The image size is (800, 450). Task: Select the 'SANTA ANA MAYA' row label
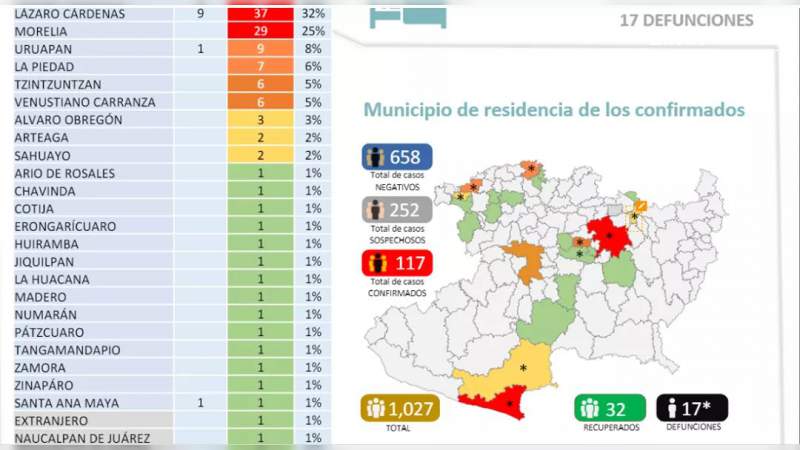coord(66,403)
